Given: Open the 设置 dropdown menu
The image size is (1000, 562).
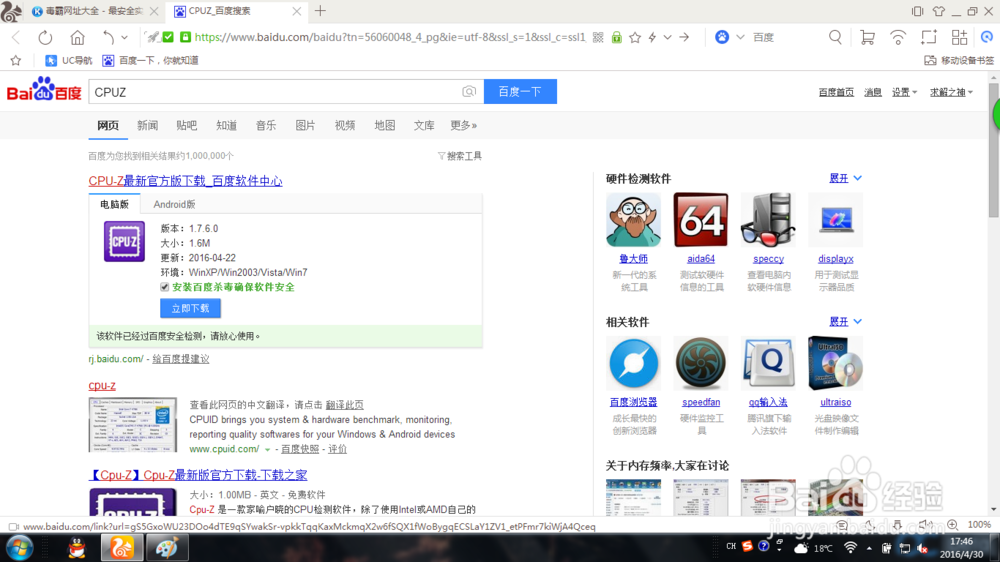Looking at the screenshot, I should click(904, 92).
